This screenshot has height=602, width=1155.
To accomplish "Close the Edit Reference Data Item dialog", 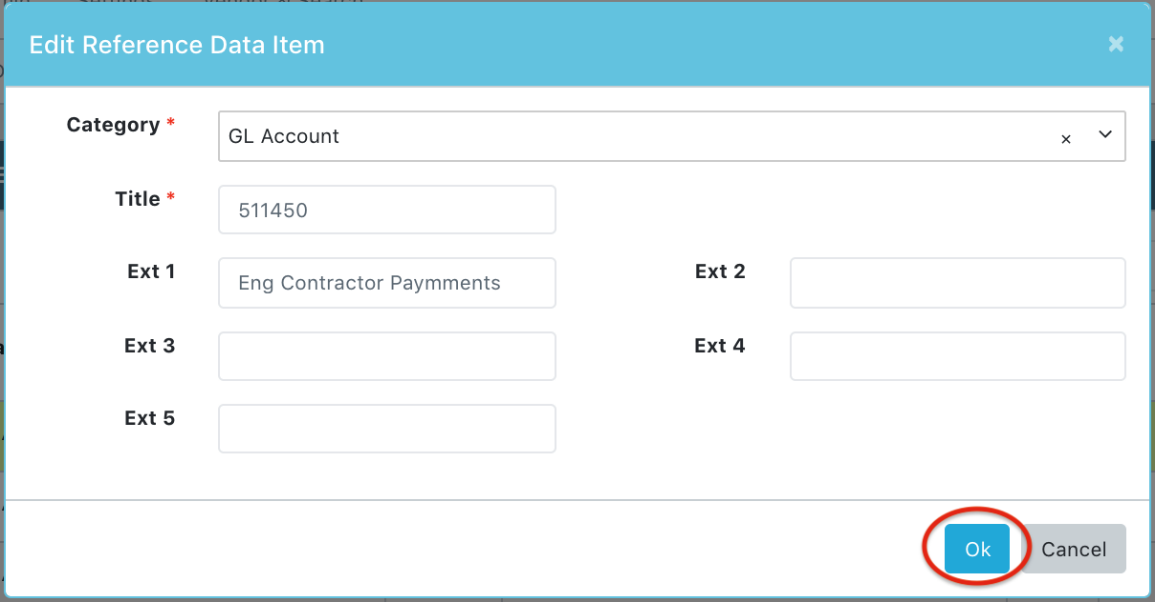I will click(1116, 44).
